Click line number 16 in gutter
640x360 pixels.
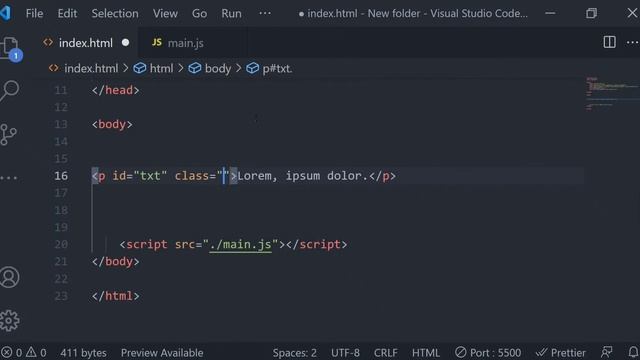pos(61,176)
